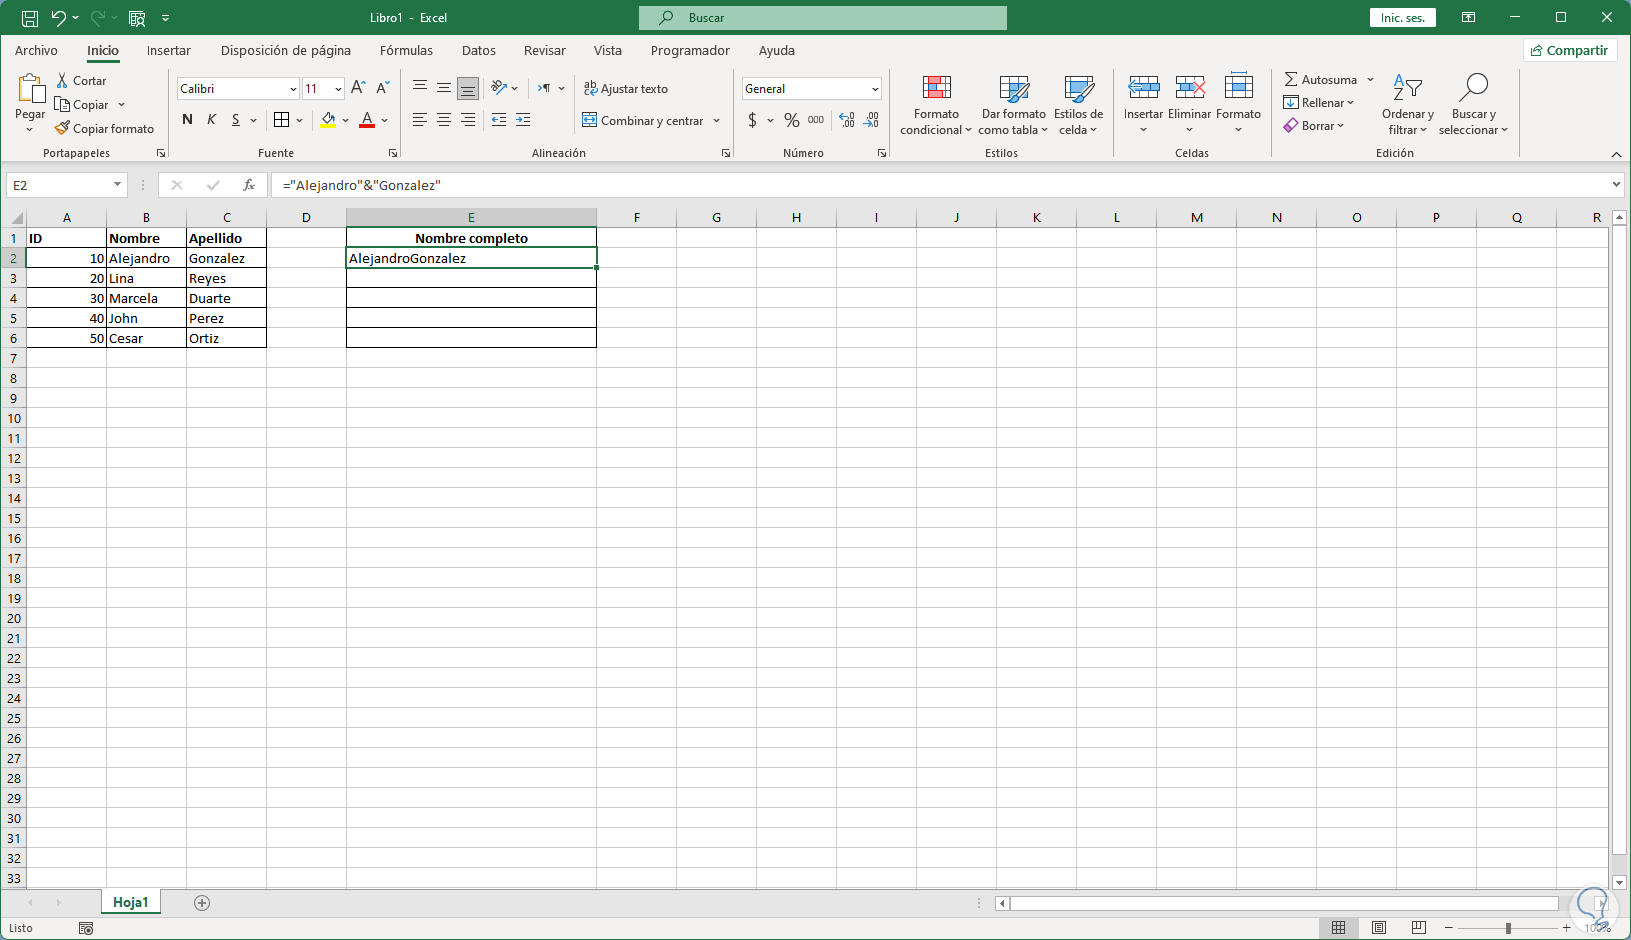Click Combinar y centrar button
The width and height of the screenshot is (1631, 940).
643,121
